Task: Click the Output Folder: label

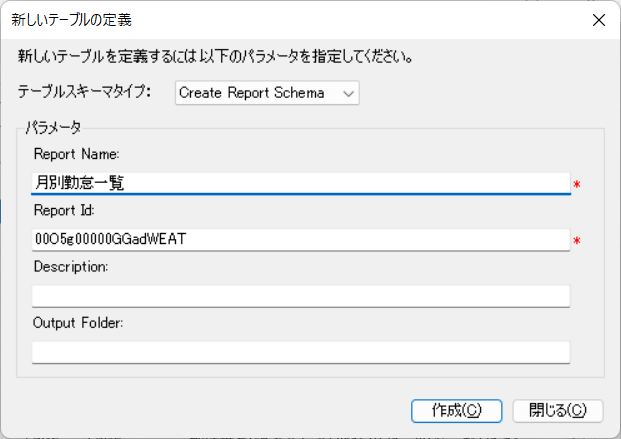Action: pos(78,323)
